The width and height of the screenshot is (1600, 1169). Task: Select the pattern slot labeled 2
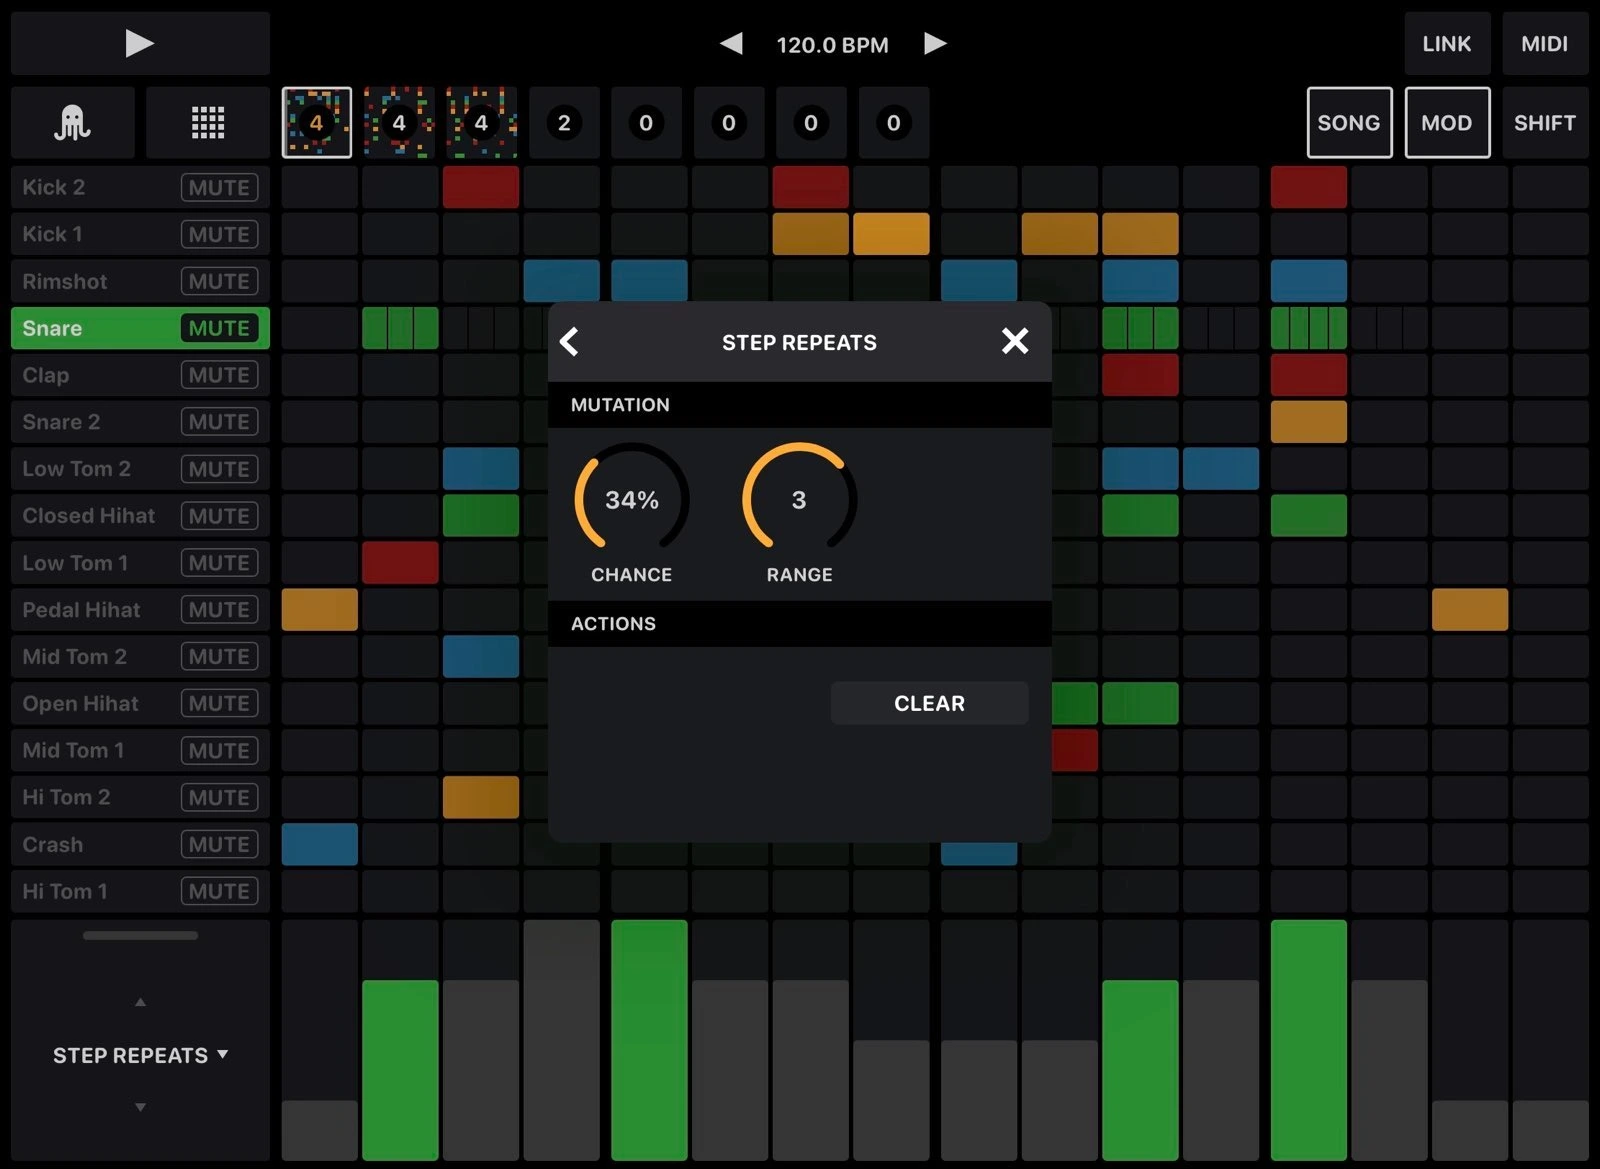click(x=564, y=123)
